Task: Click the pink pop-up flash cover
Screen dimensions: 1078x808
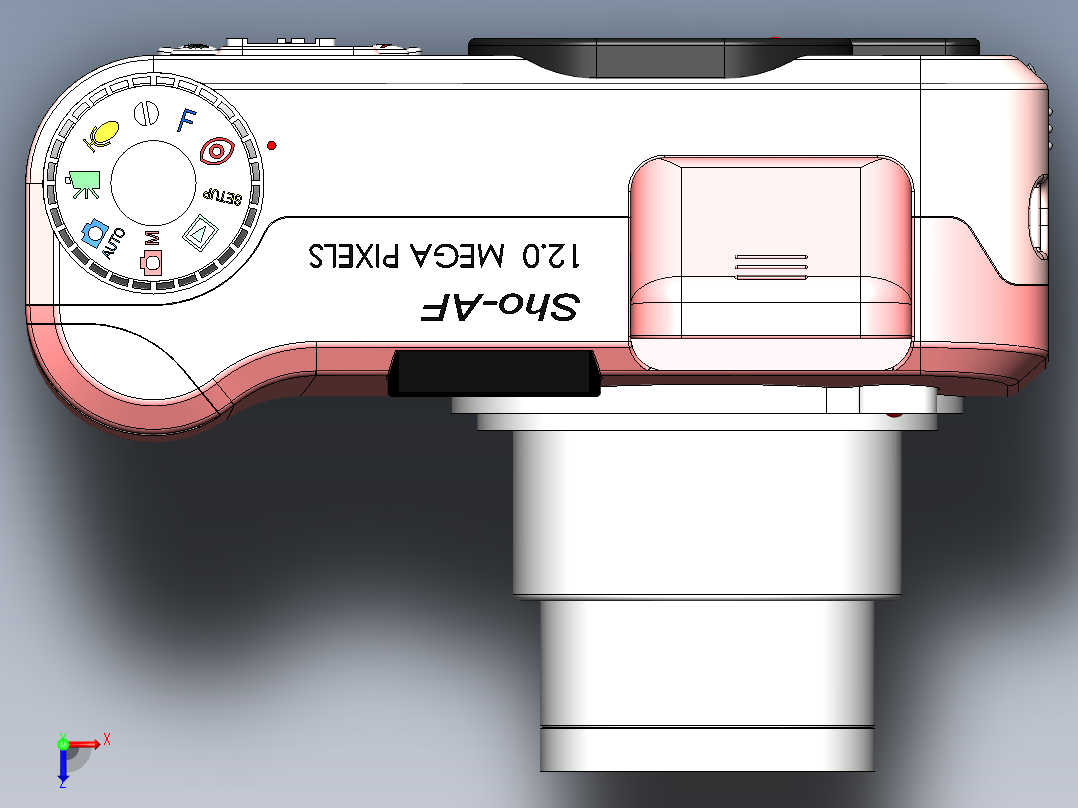Action: (771, 263)
